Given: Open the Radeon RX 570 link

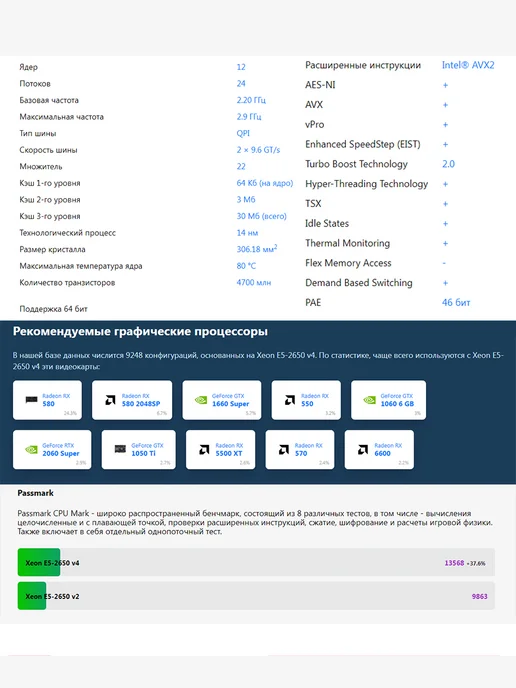Looking at the screenshot, I should (308, 449).
